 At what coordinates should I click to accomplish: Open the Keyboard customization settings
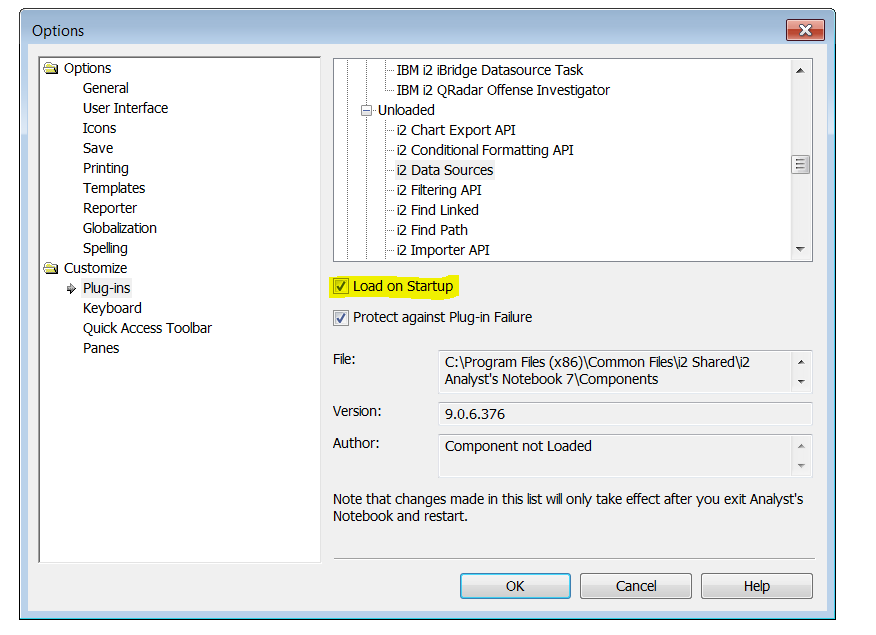[x=112, y=308]
